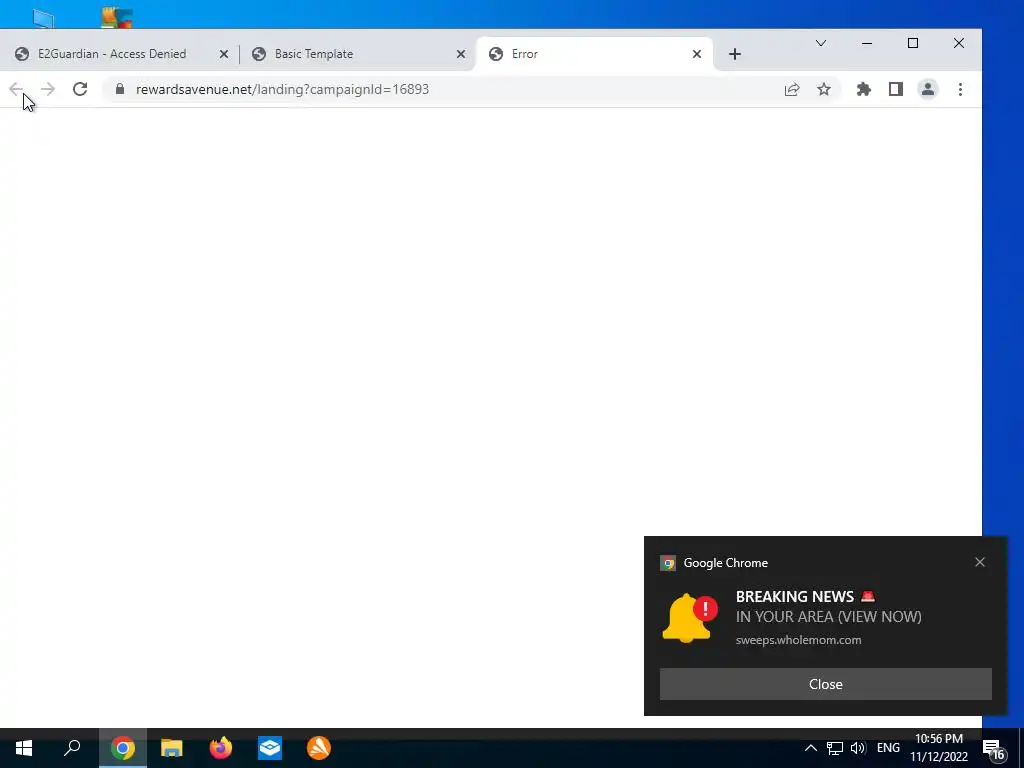1024x768 pixels.
Task: View site security lock information
Action: (x=120, y=89)
